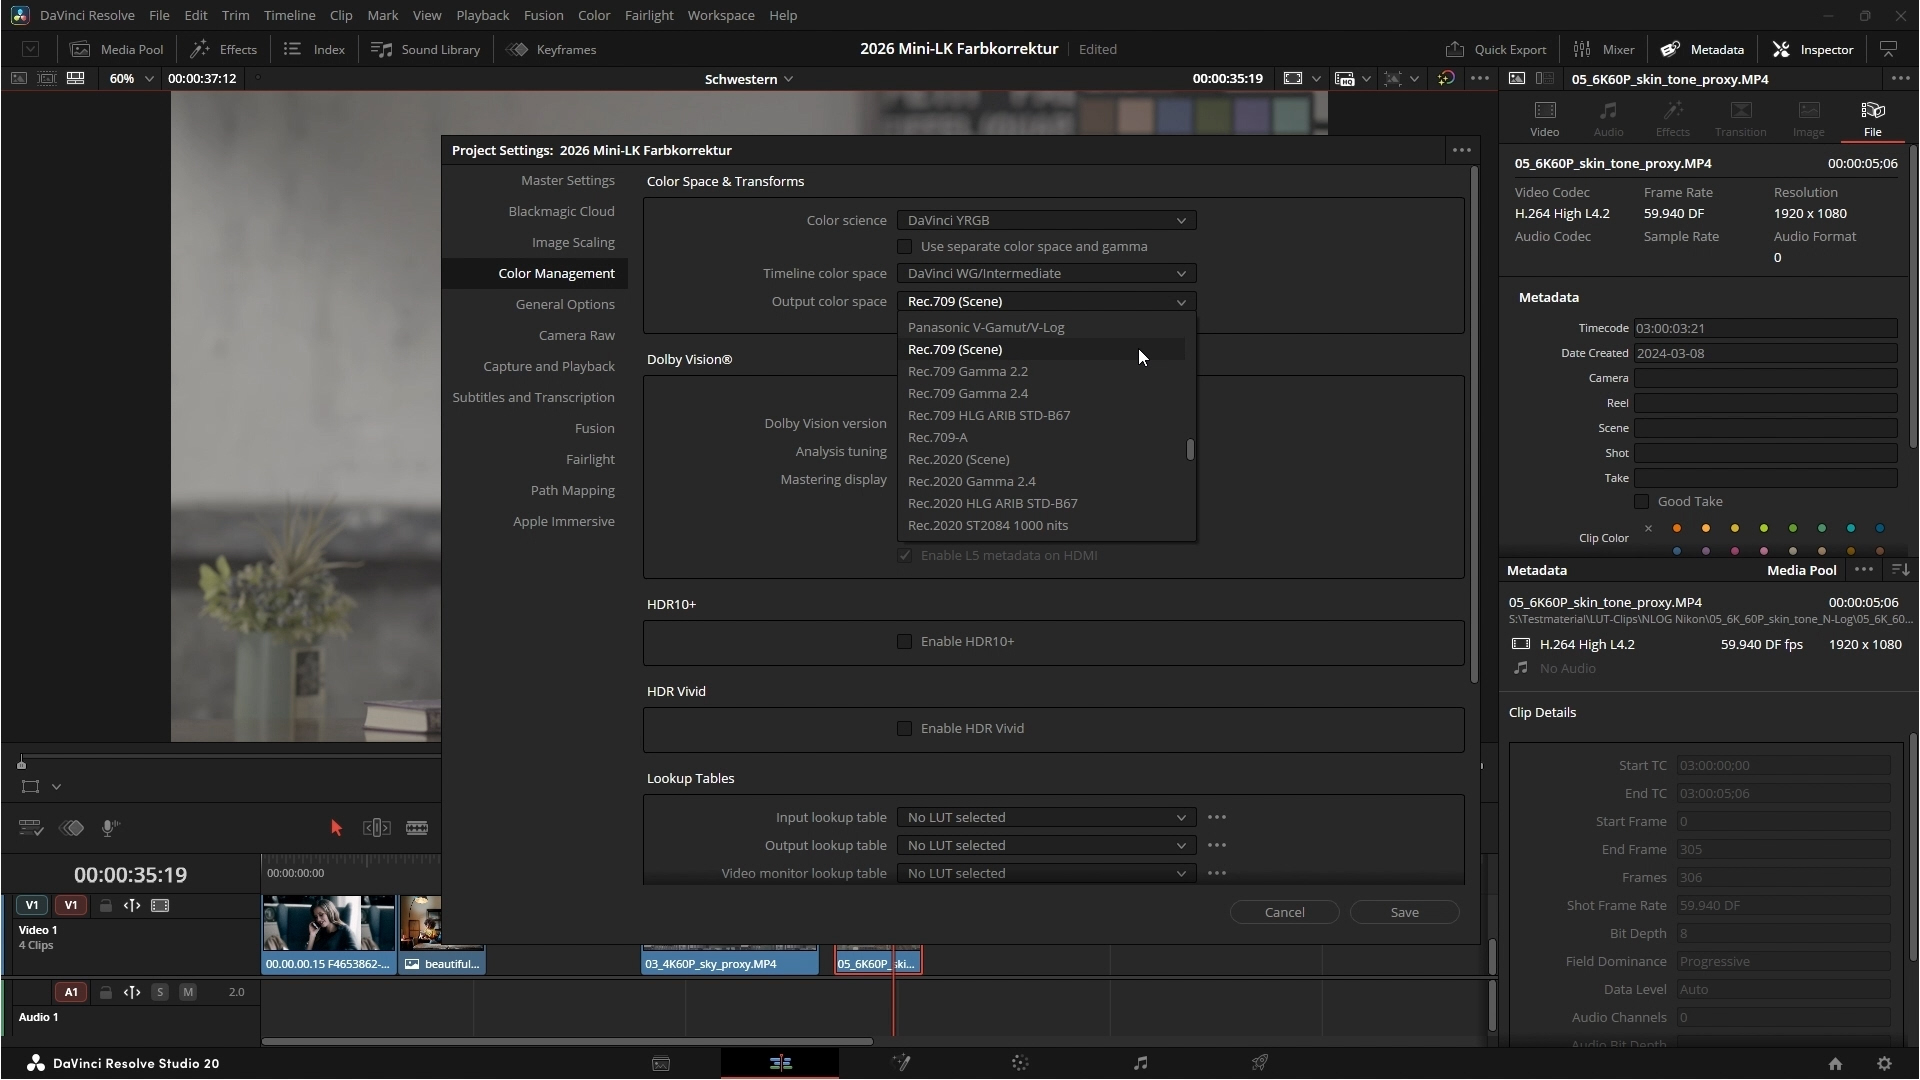Switch to the Color page icon

pos(1020,1063)
